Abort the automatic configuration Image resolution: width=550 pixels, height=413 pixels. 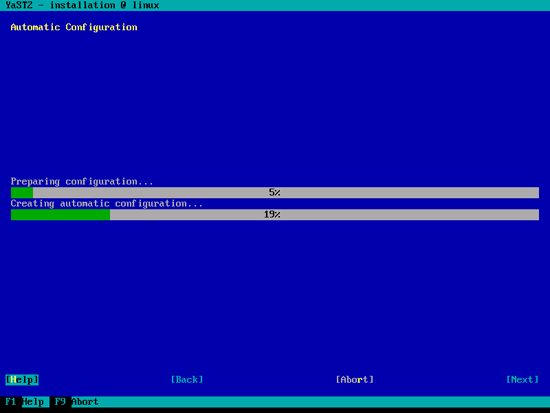(355, 380)
